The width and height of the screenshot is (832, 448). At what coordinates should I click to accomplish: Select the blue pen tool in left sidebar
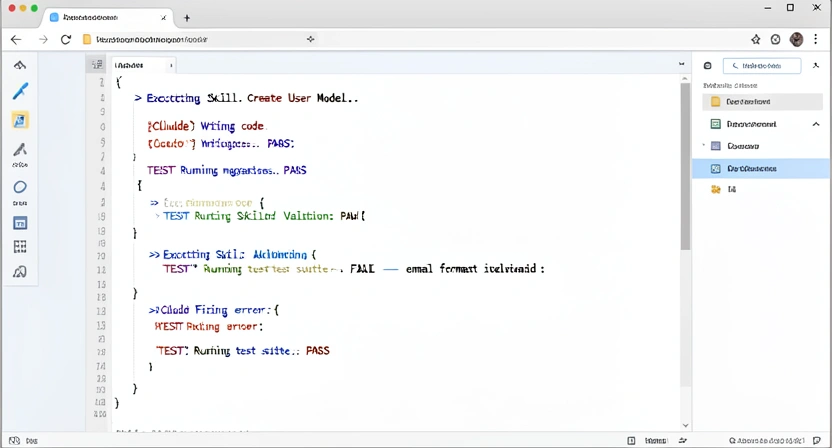click(20, 91)
